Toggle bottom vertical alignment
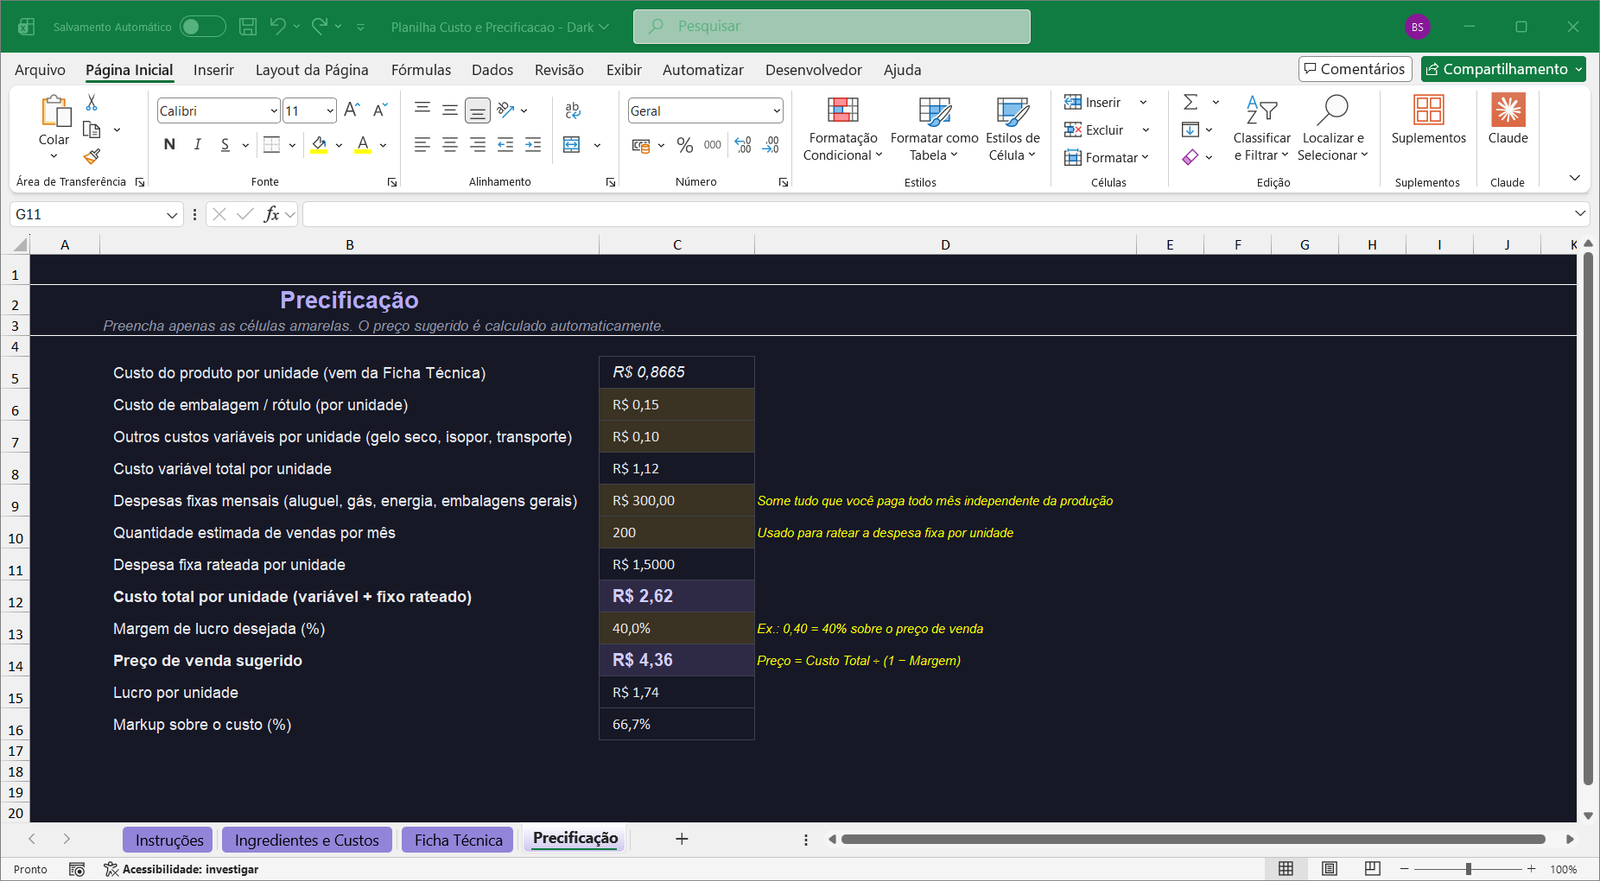Viewport: 1600px width, 881px height. 478,111
